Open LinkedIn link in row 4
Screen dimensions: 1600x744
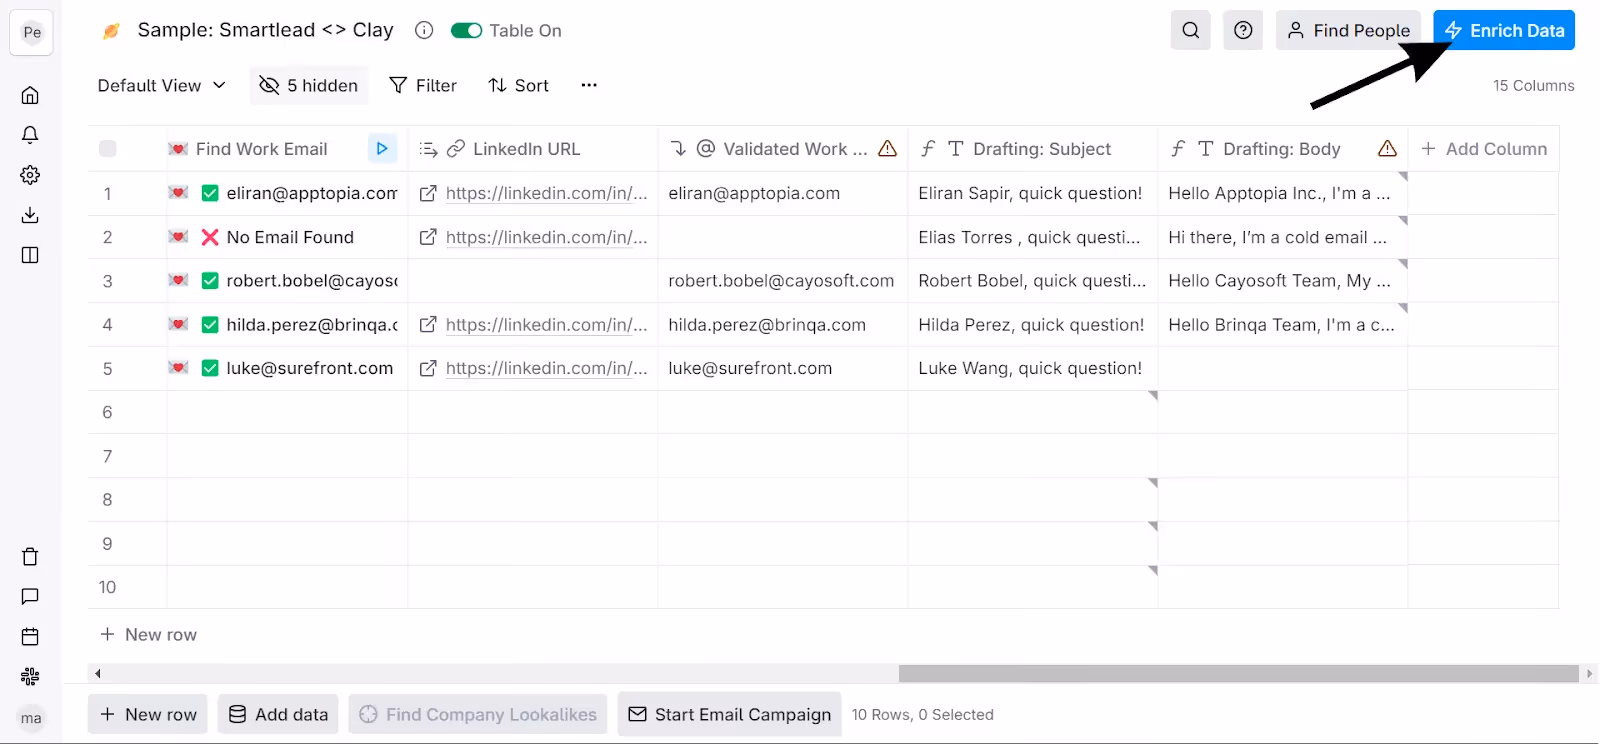point(547,325)
